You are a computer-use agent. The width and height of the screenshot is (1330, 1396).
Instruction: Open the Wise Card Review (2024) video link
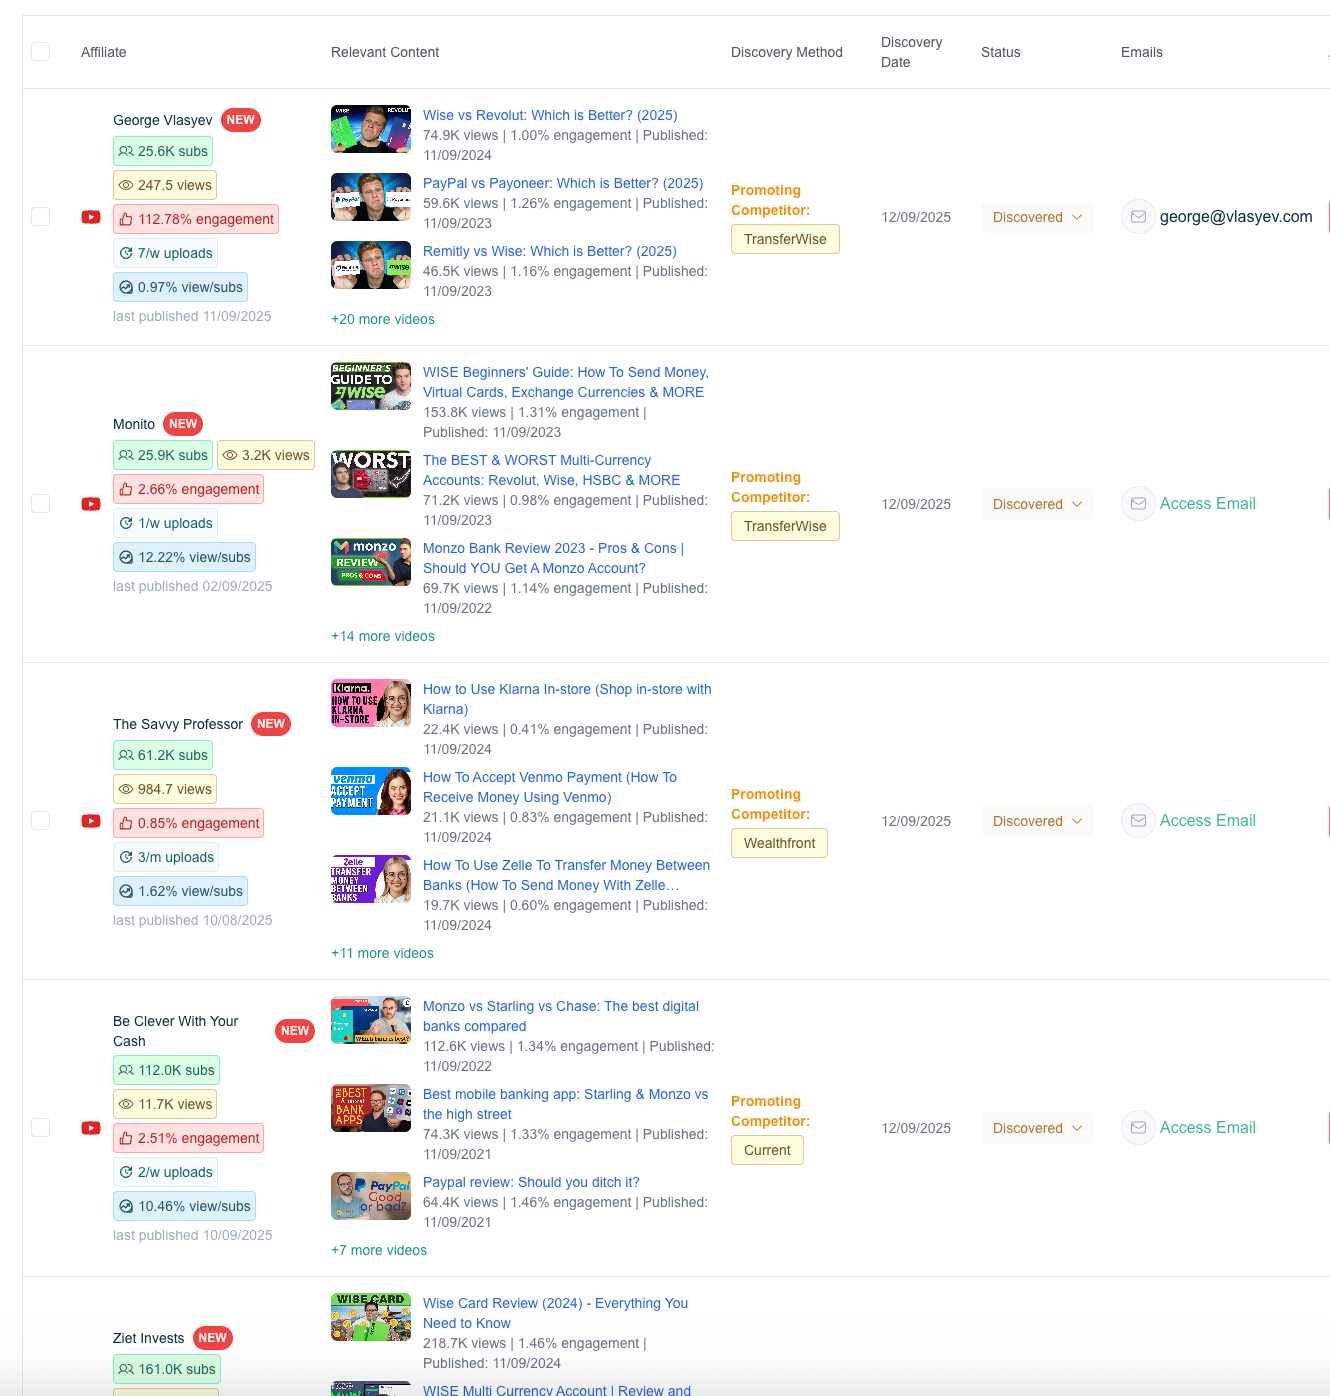555,1313
